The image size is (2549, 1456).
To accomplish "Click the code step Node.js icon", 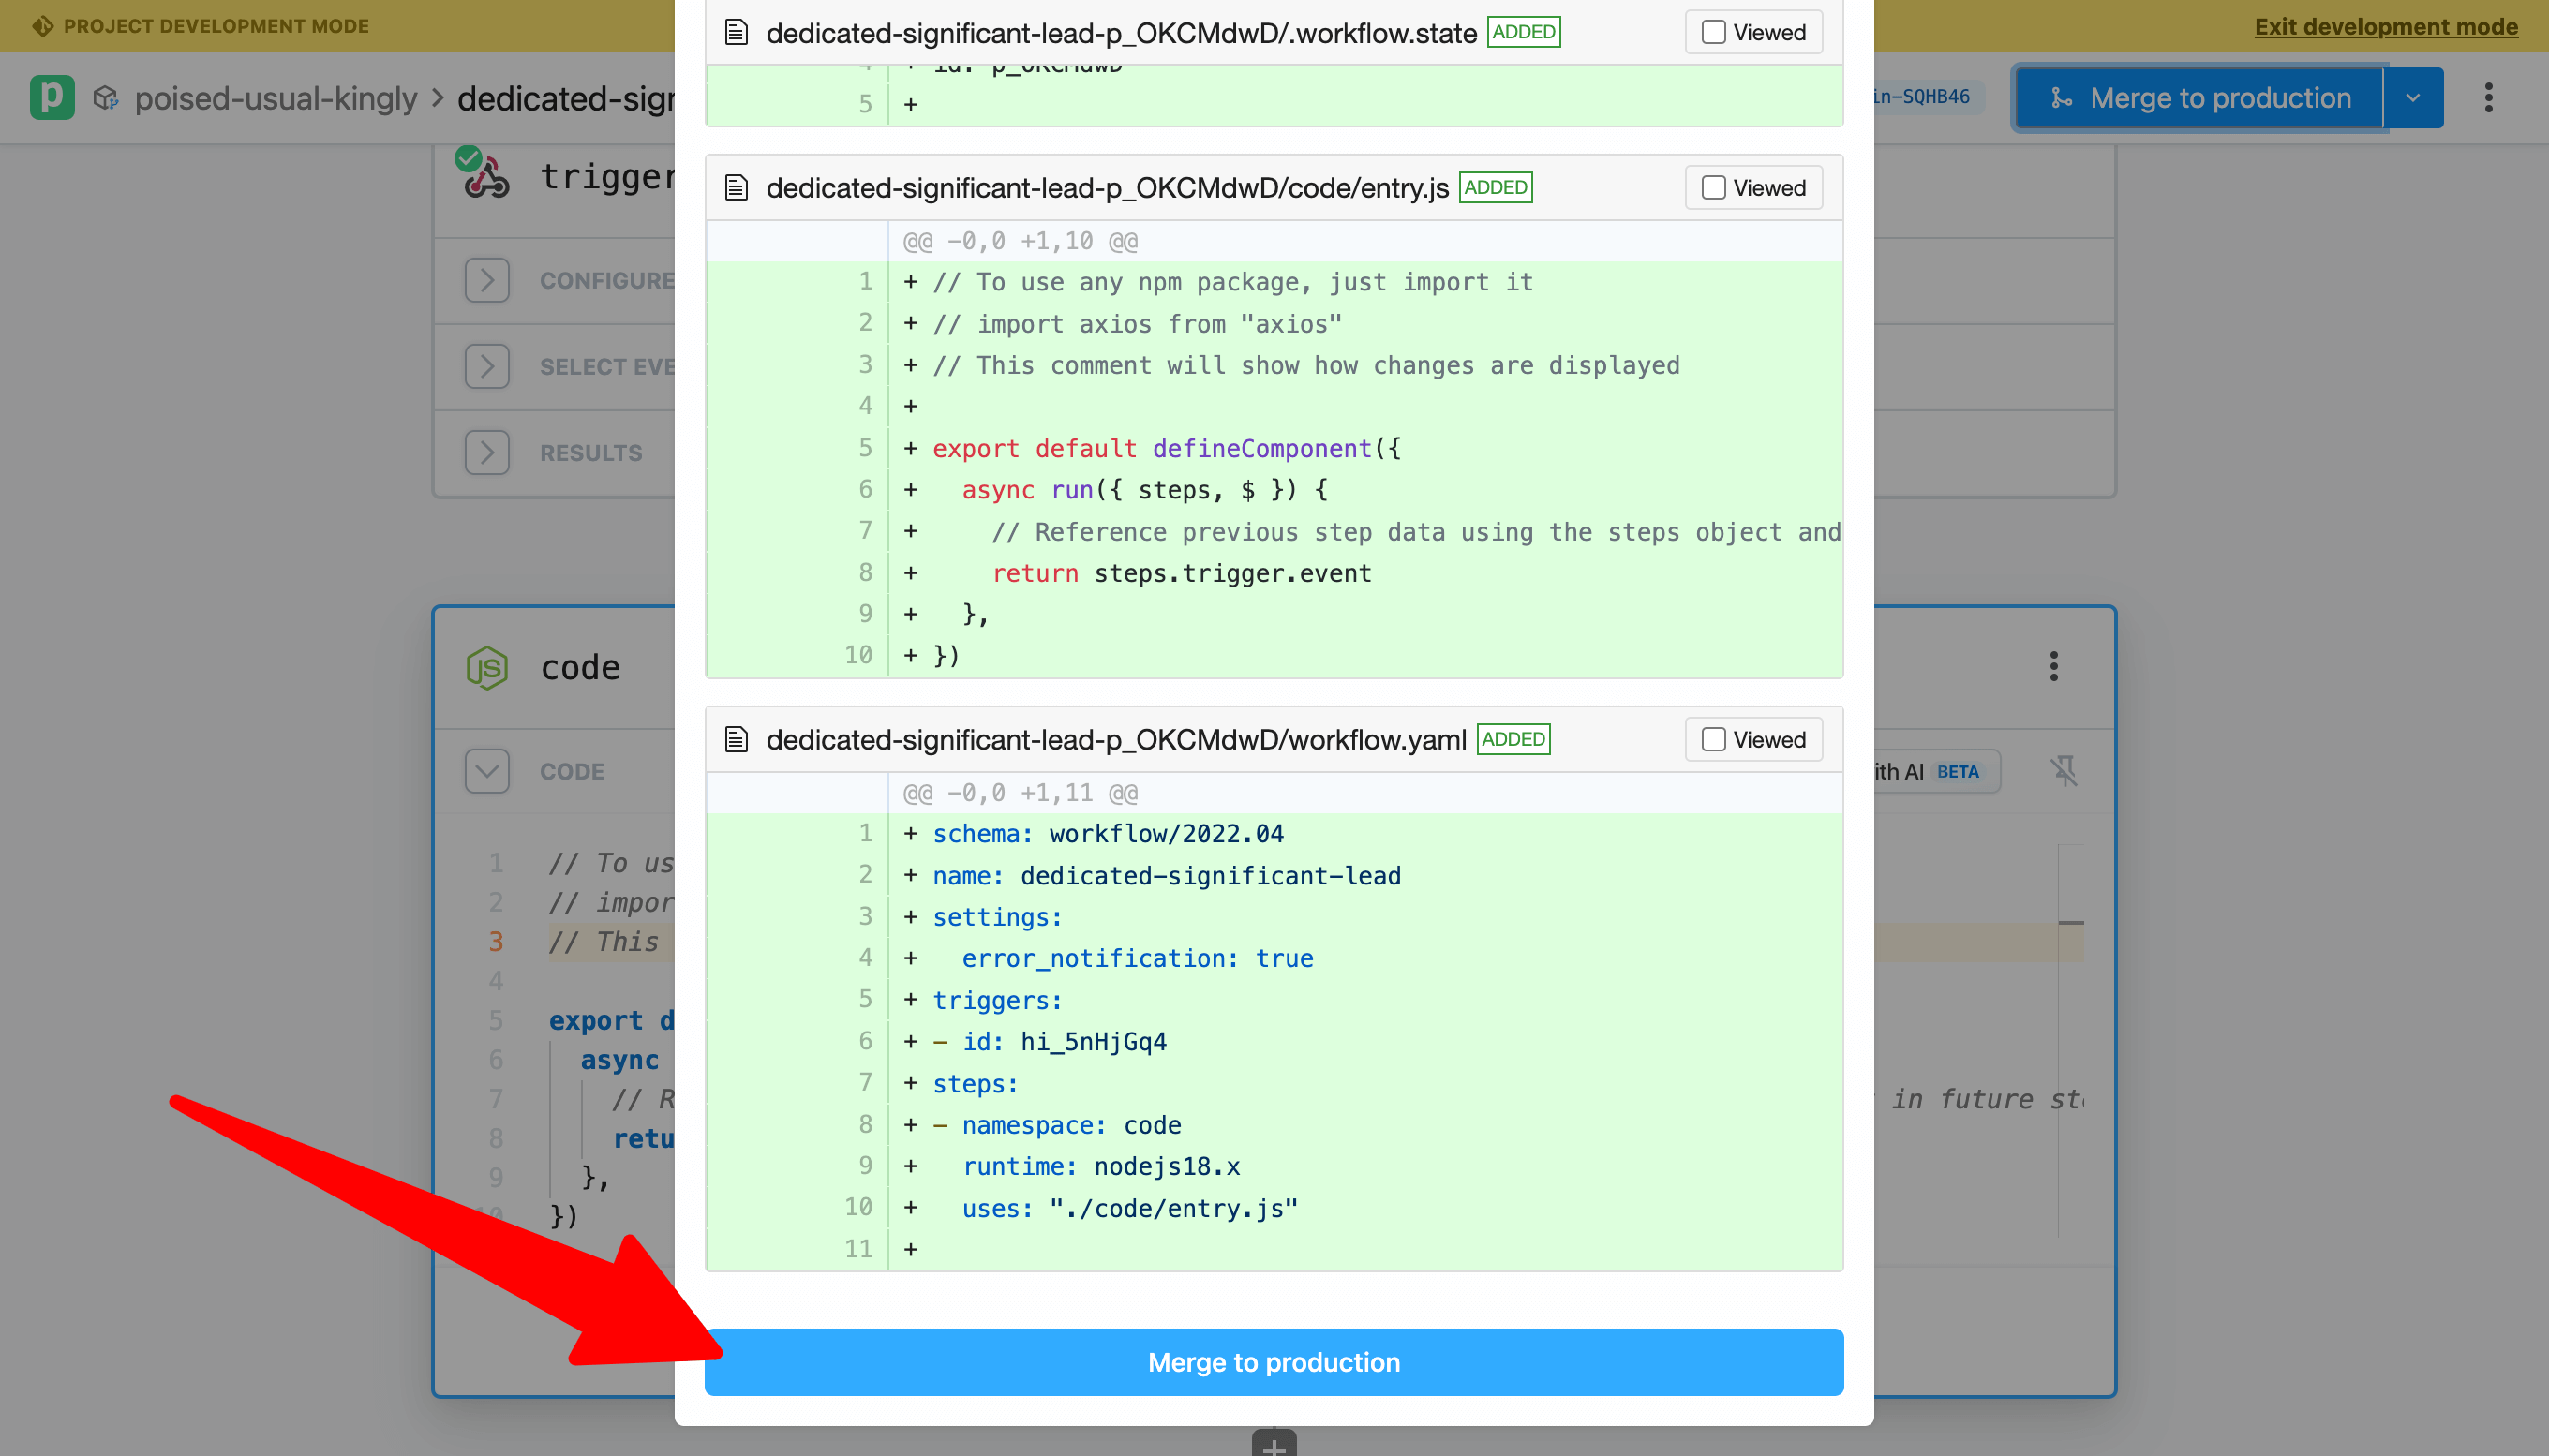I will (x=486, y=667).
